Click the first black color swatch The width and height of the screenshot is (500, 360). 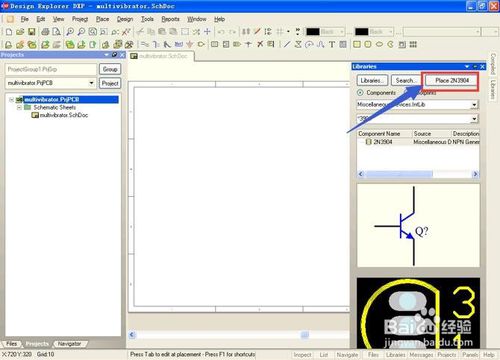313,32
